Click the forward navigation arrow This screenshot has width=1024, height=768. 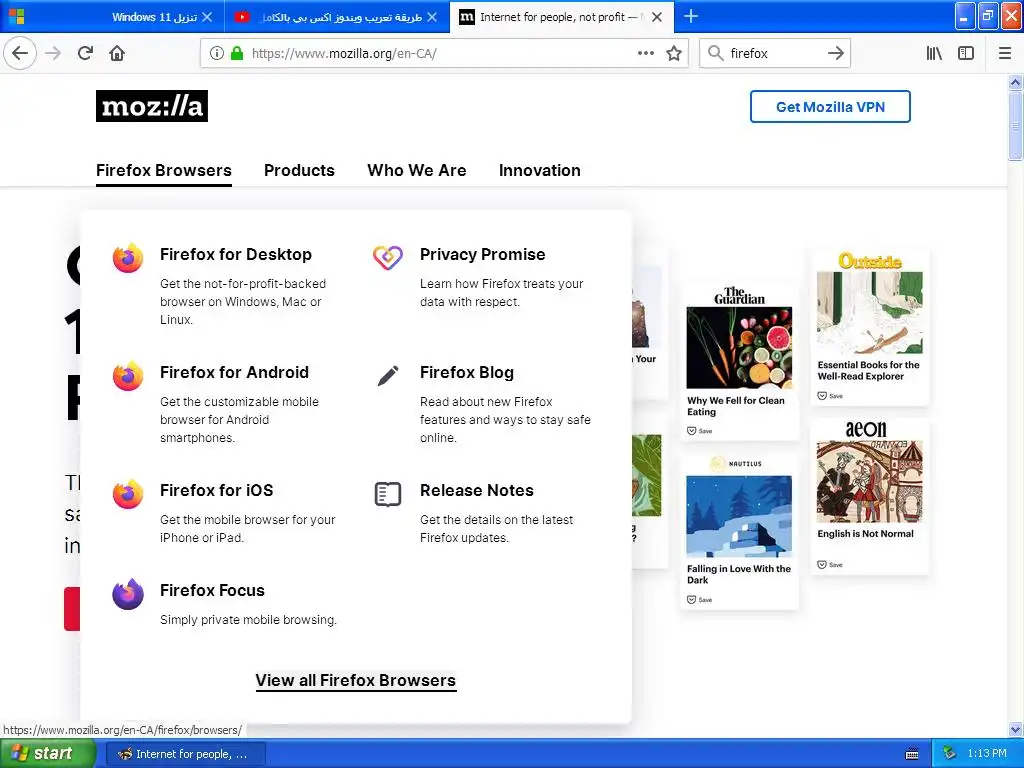pyautogui.click(x=53, y=53)
